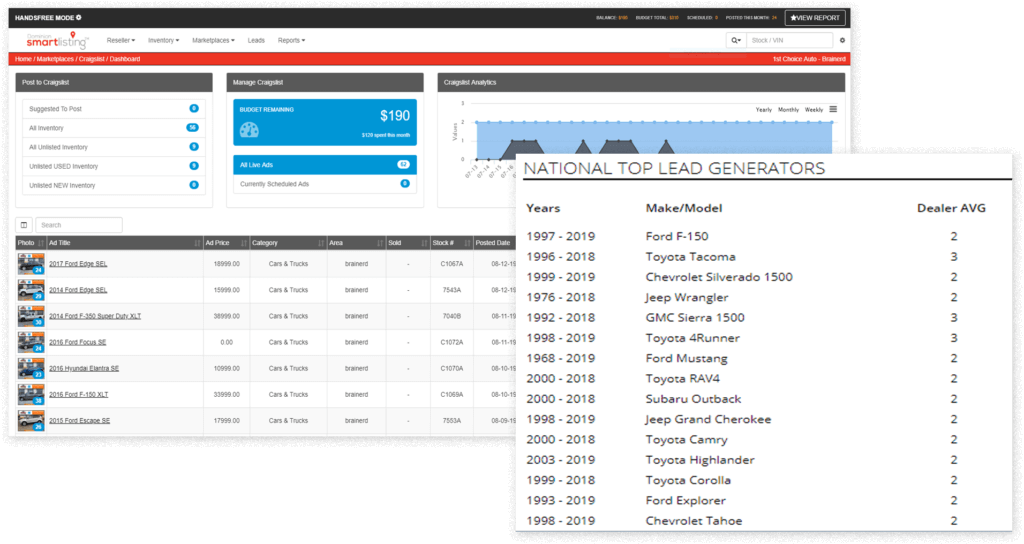This screenshot has height=544, width=1024.
Task: Sort table by Ad Price column
Action: pyautogui.click(x=244, y=243)
